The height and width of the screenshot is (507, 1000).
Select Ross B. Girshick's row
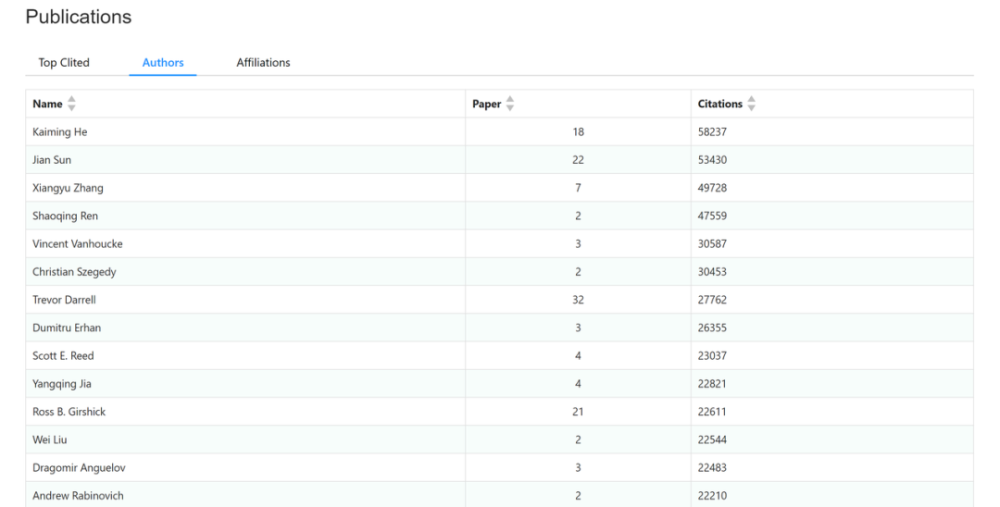(x=69, y=412)
